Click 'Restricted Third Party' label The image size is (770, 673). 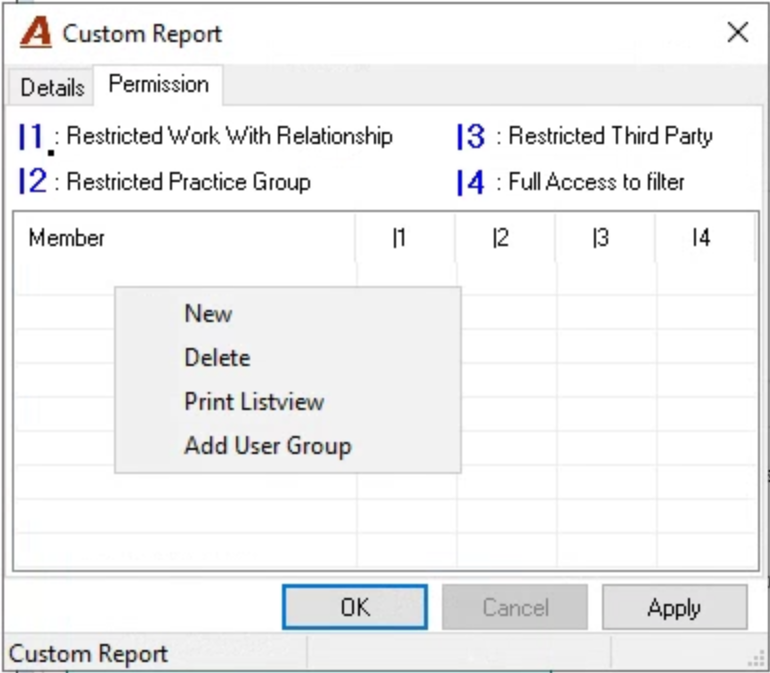coord(610,136)
